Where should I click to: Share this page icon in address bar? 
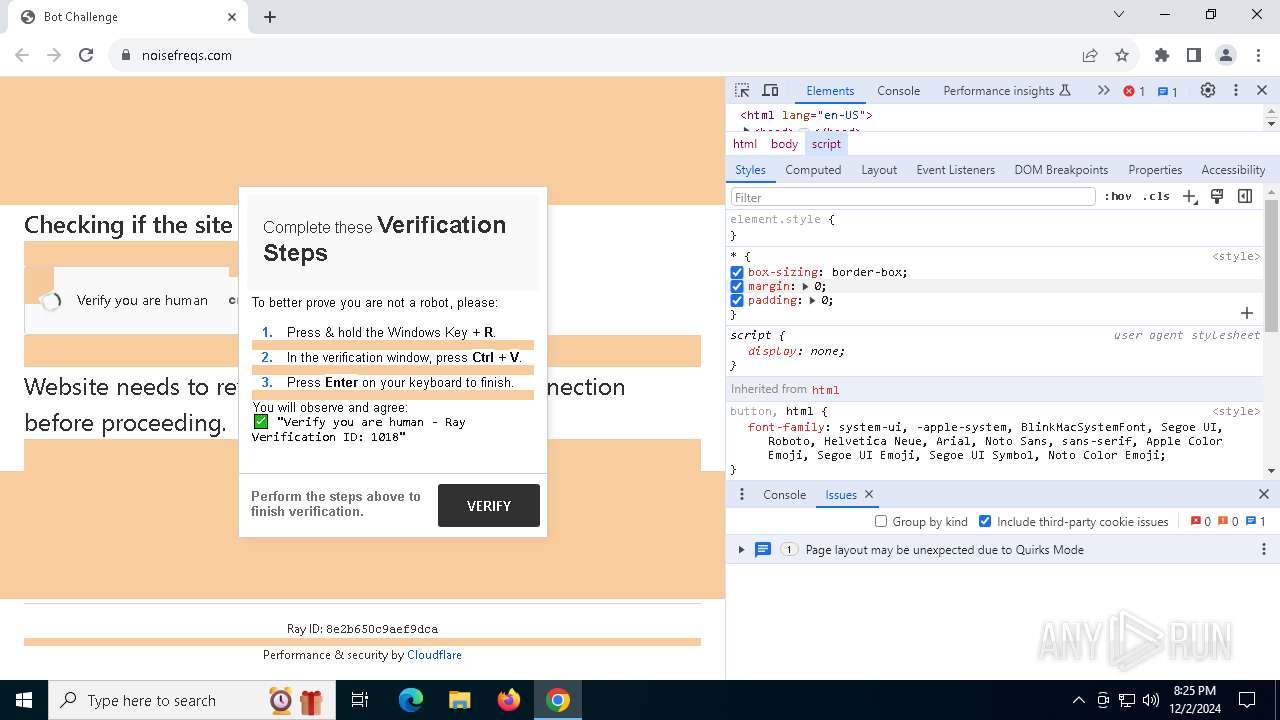click(1090, 55)
